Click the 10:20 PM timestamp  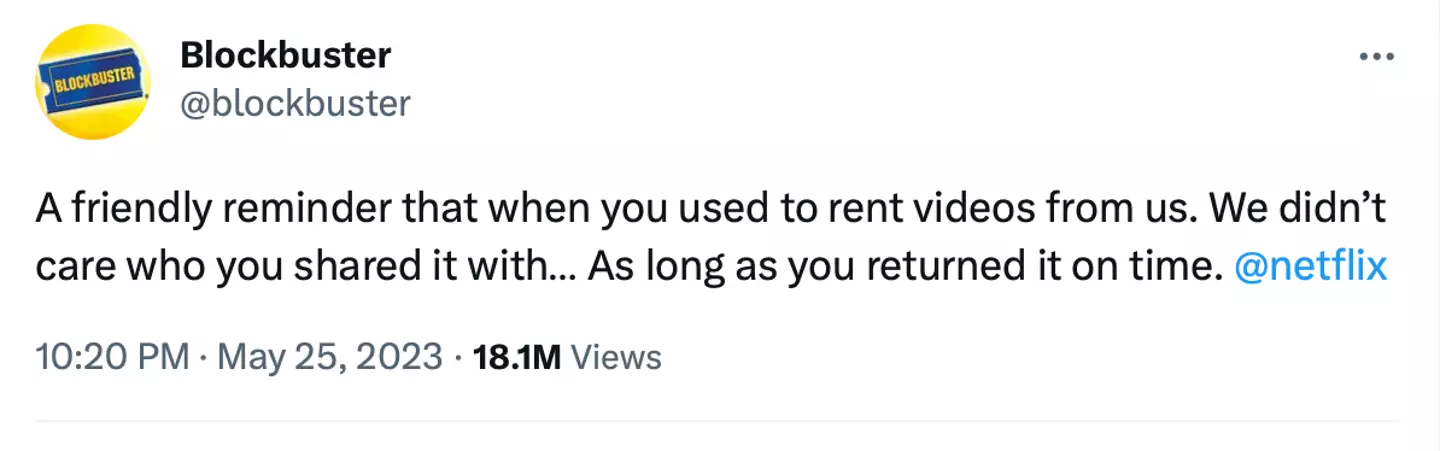coord(111,357)
